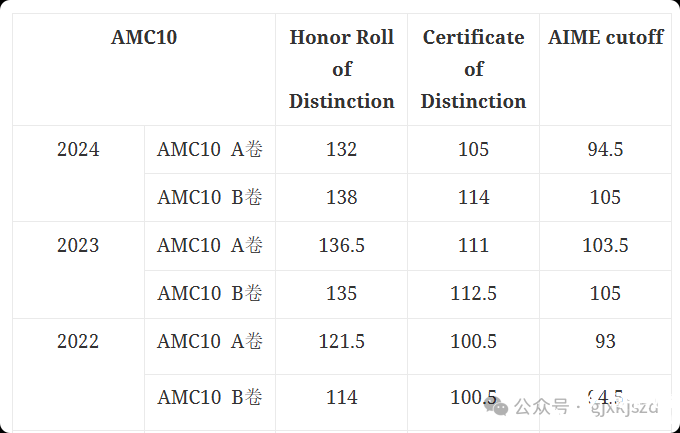Click the 2022 year cell
Screen dimensions: 680x433
[78, 341]
